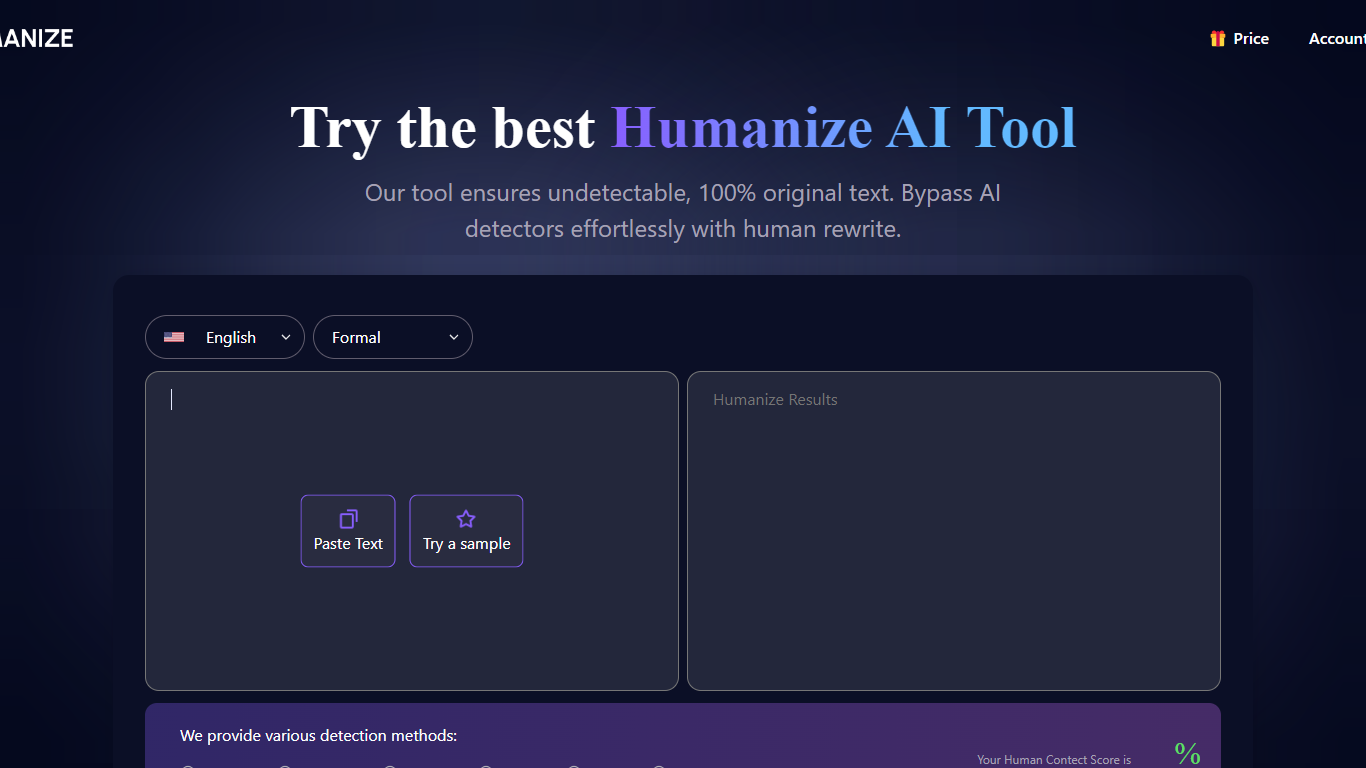1366x768 pixels.
Task: Click the chevron on the English selector
Action: tap(285, 337)
